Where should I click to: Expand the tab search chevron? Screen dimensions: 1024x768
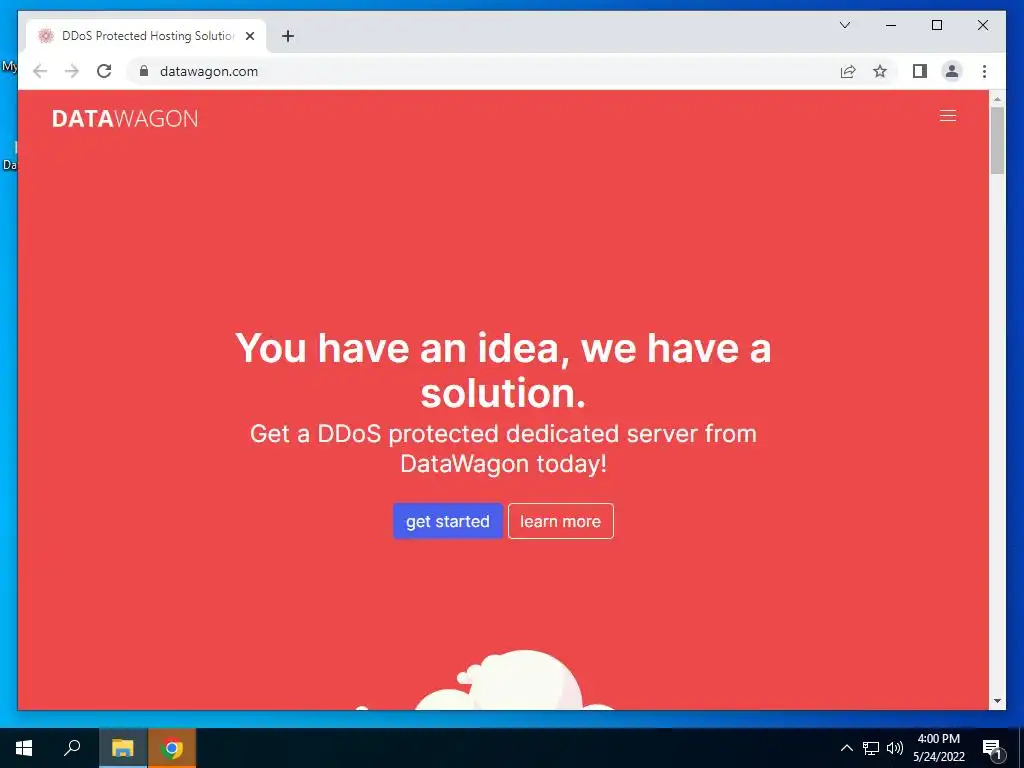tap(844, 25)
